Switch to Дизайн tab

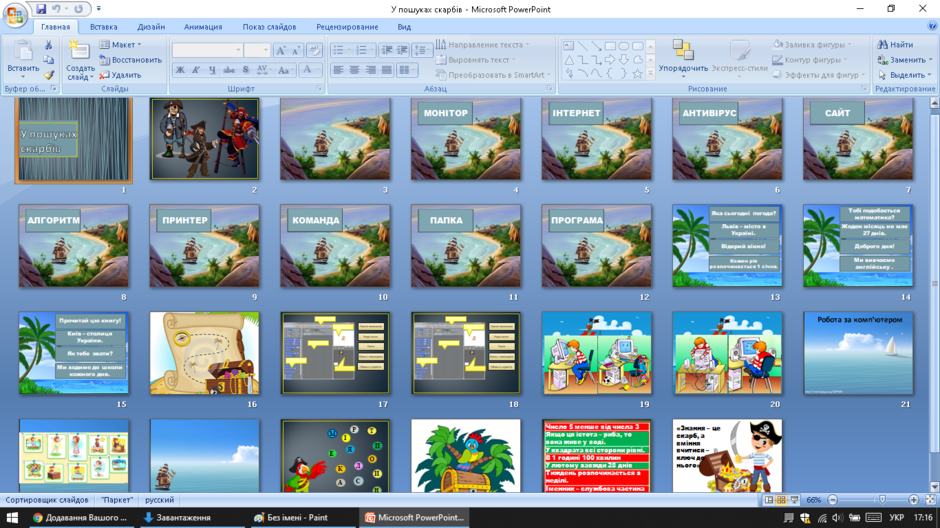(151, 27)
